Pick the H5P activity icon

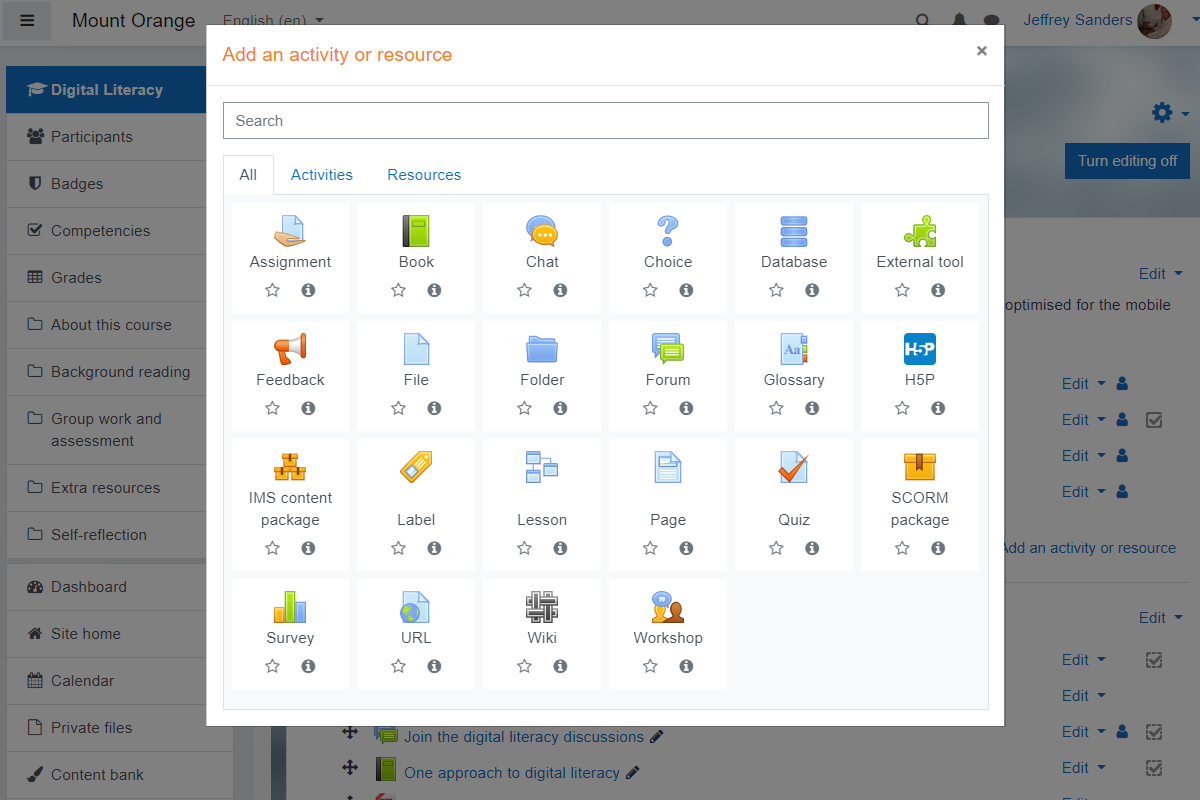(x=919, y=349)
